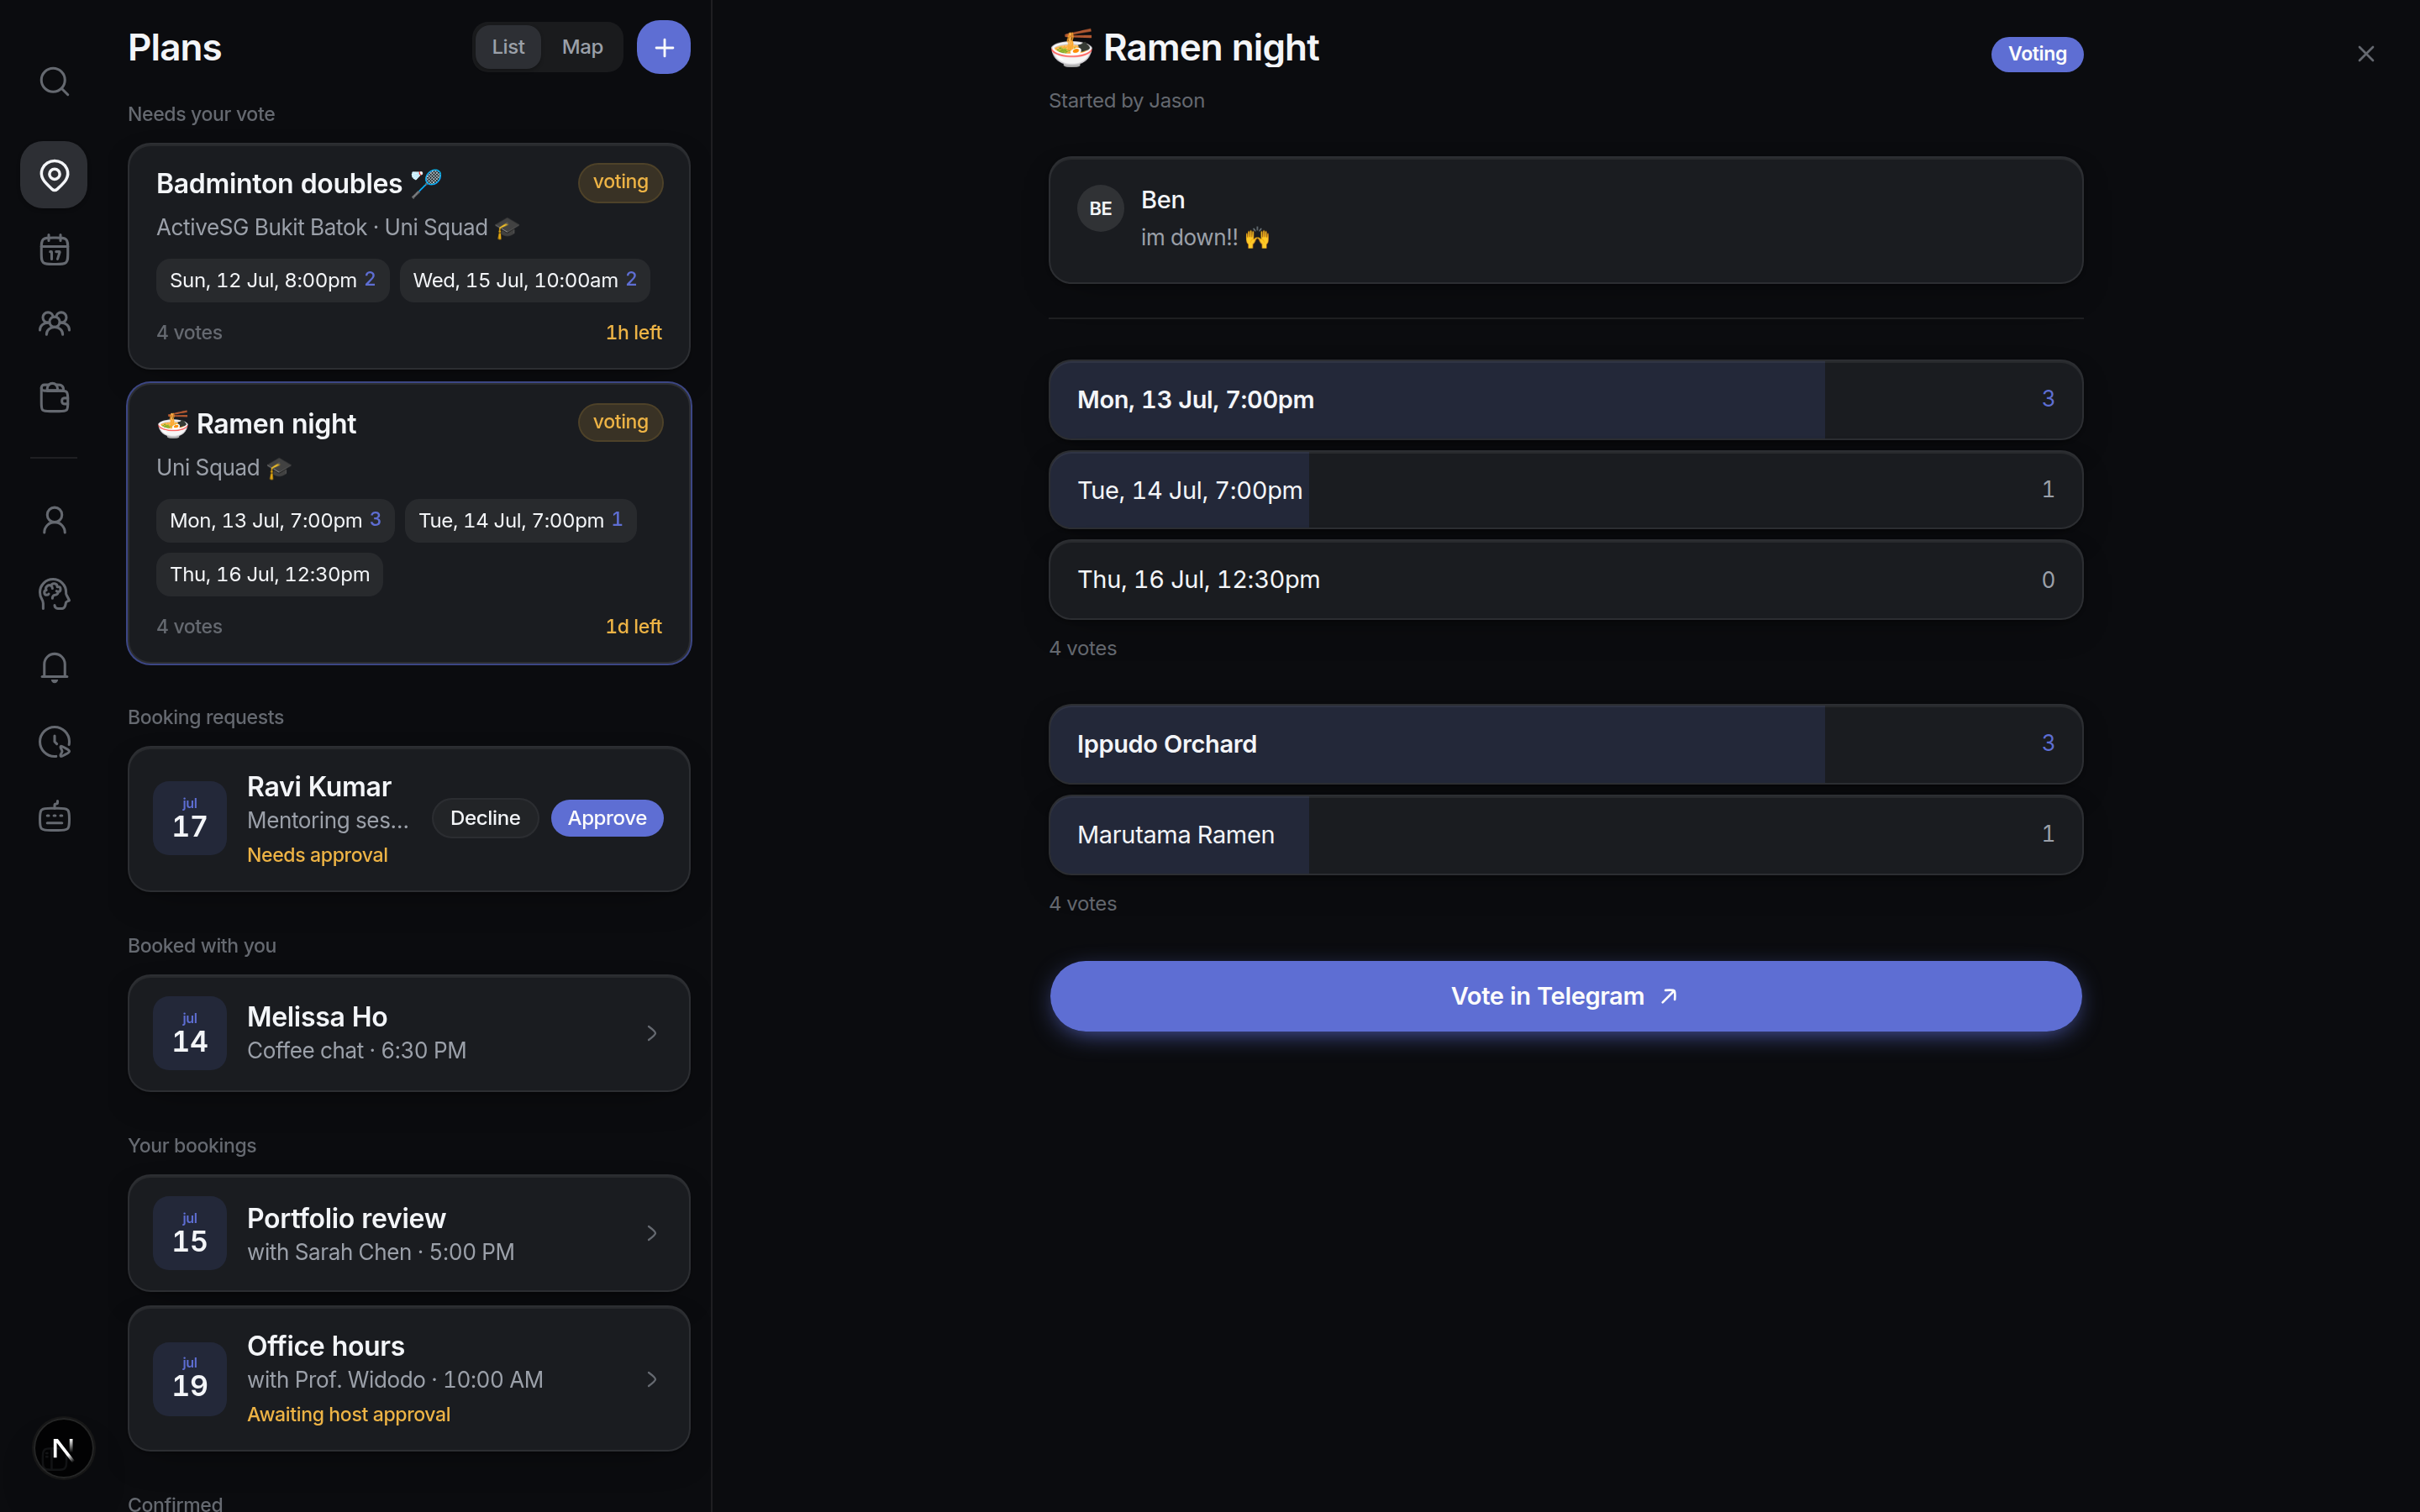Approve Ravi Kumar's booking request

click(607, 818)
